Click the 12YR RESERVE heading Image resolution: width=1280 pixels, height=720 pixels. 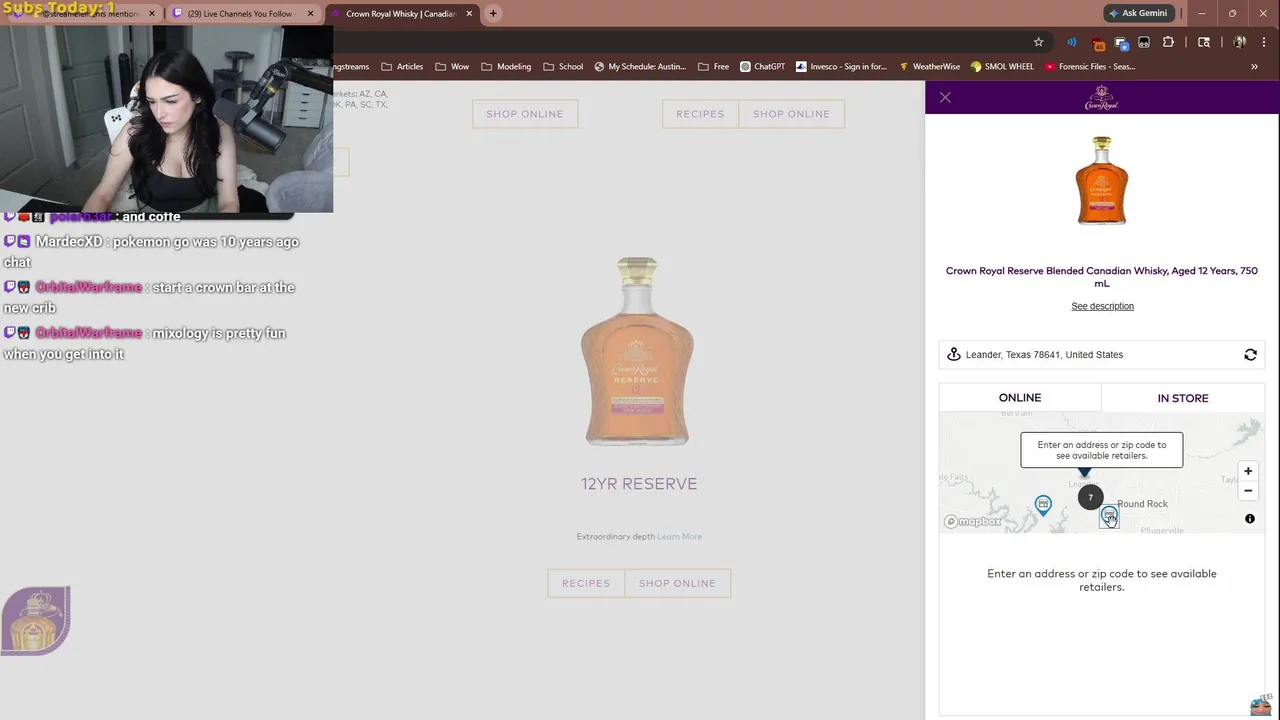point(639,484)
